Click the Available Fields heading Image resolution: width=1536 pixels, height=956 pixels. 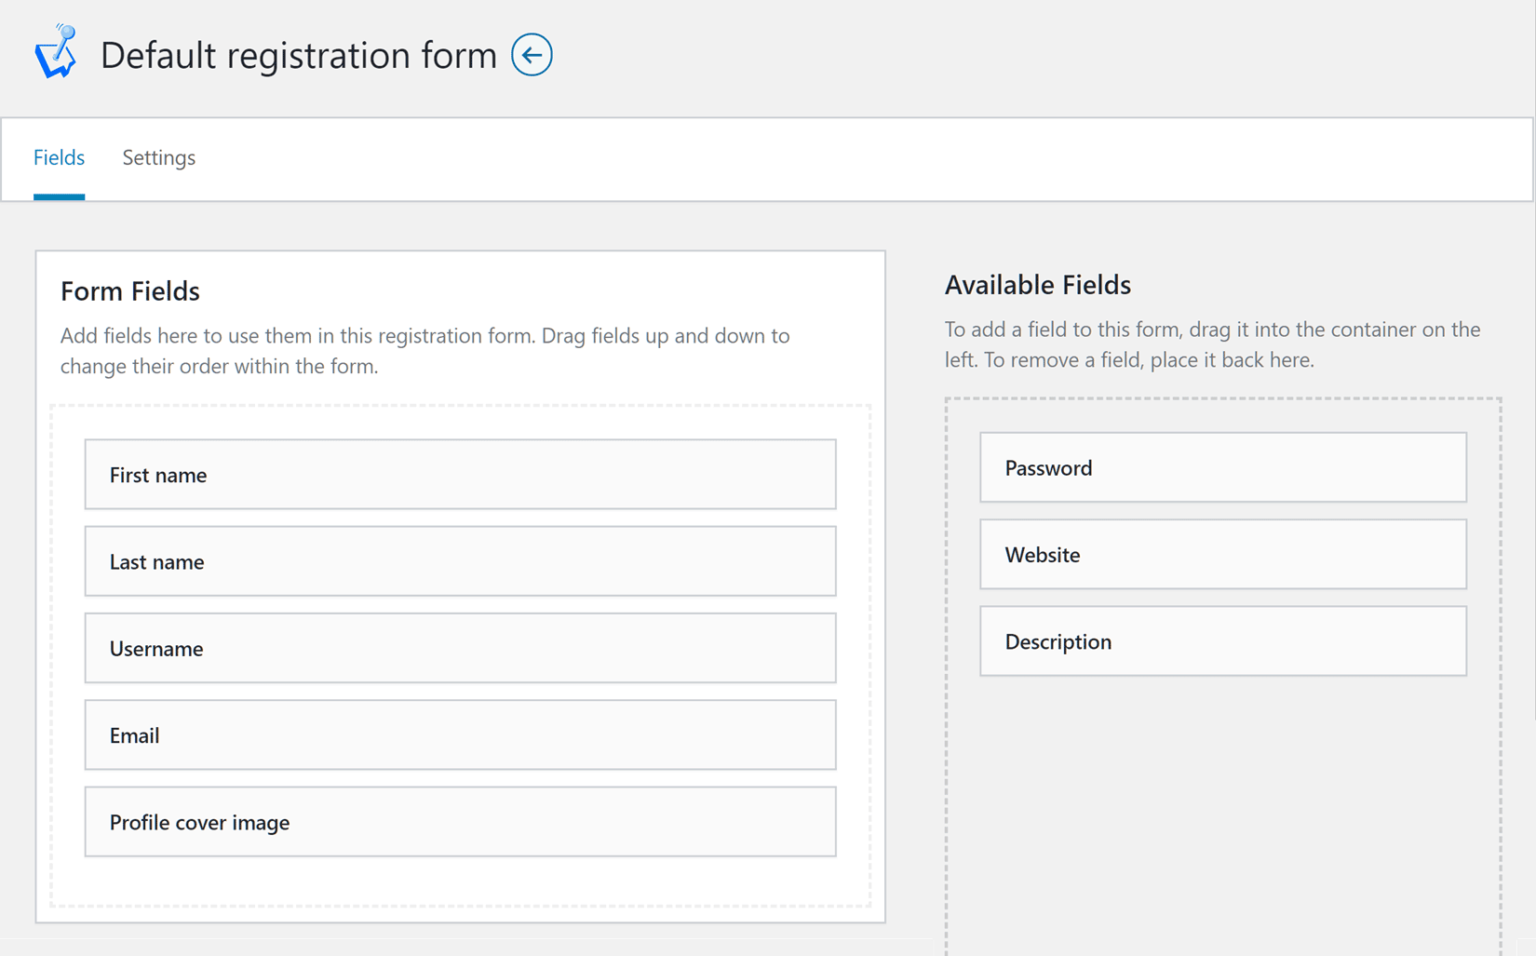coord(1037,284)
